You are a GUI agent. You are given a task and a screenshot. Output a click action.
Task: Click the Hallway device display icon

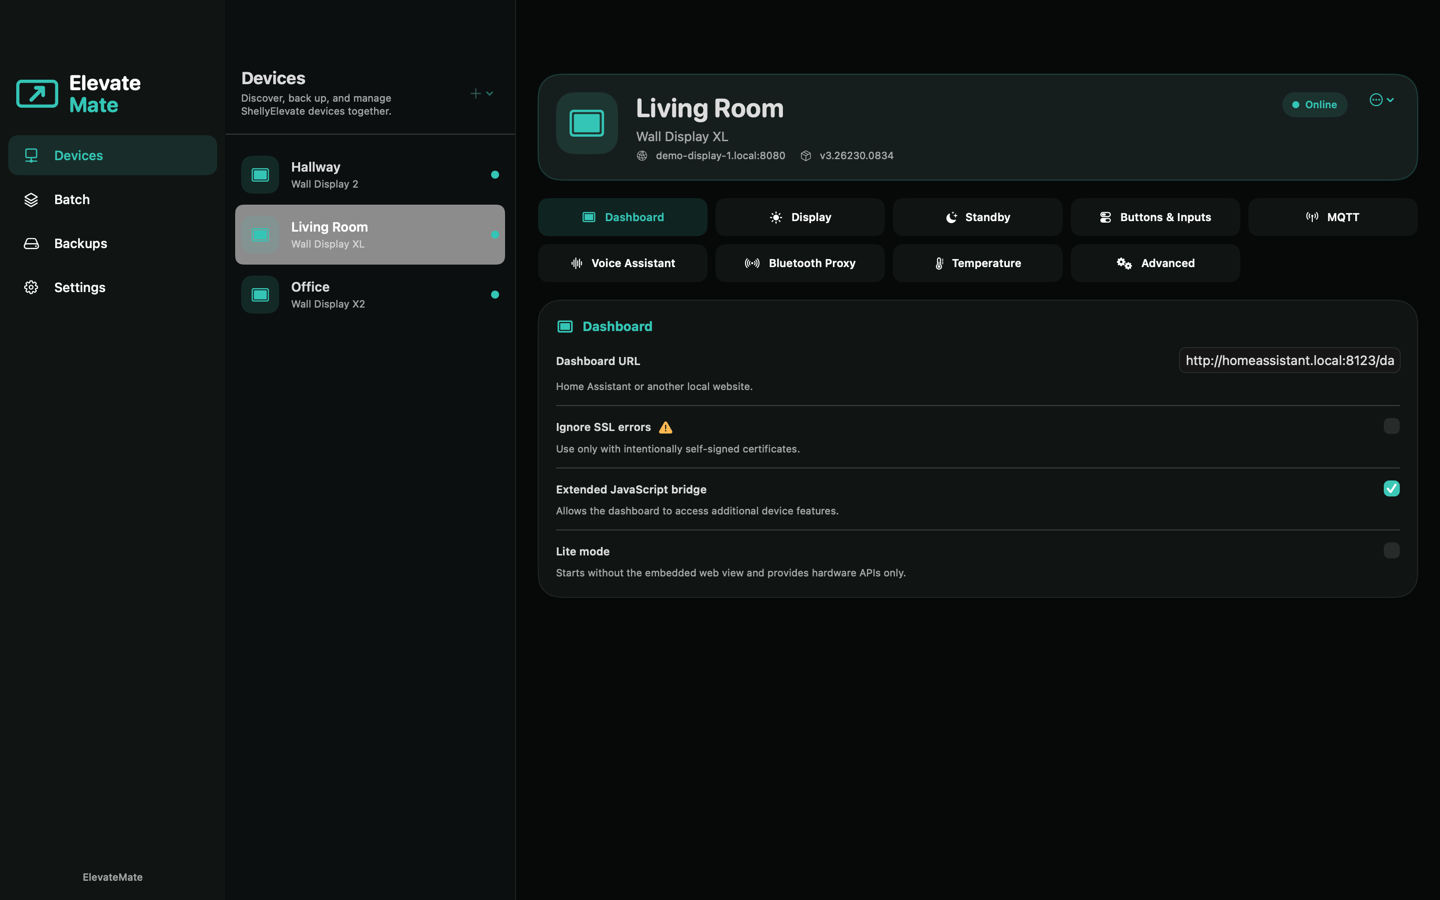(260, 175)
